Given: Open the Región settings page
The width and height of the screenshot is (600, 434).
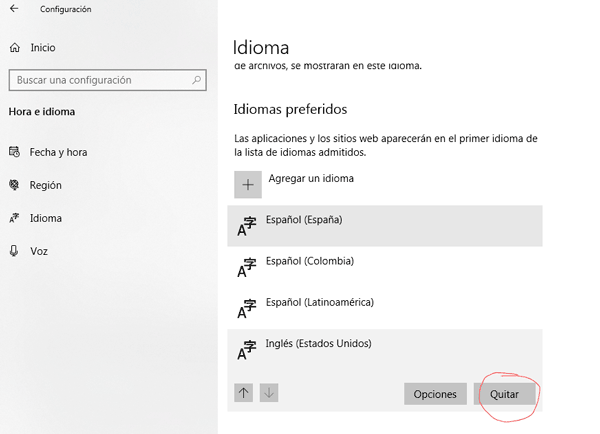Looking at the screenshot, I should pos(45,185).
